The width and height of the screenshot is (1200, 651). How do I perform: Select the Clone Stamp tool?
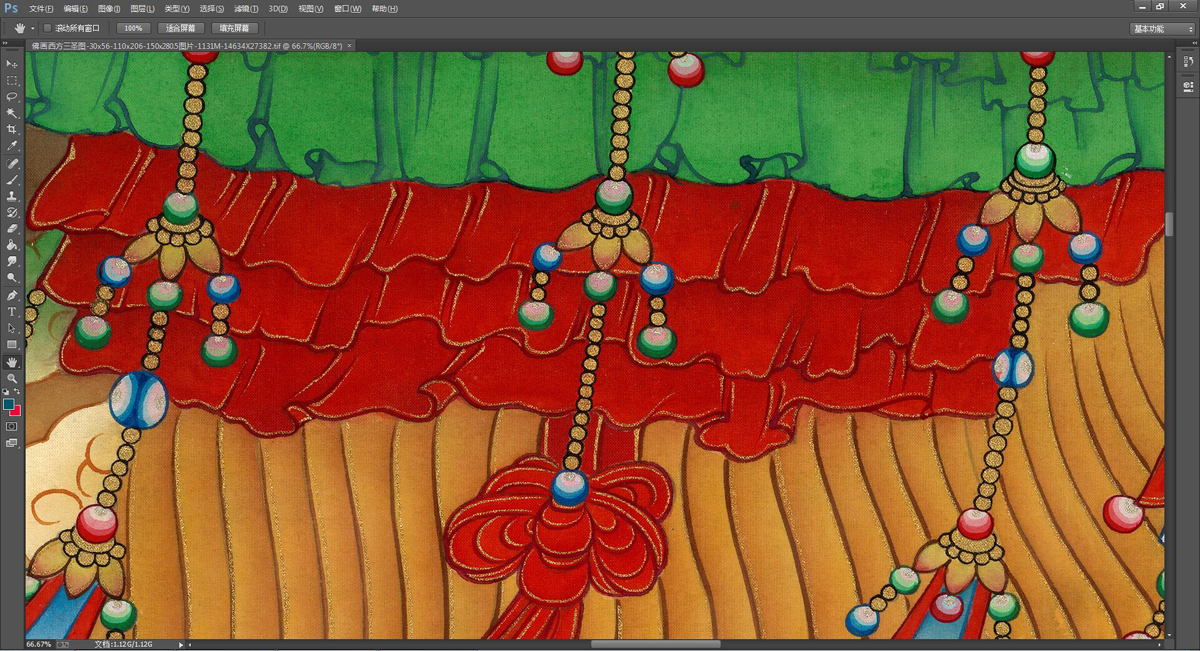coord(12,196)
